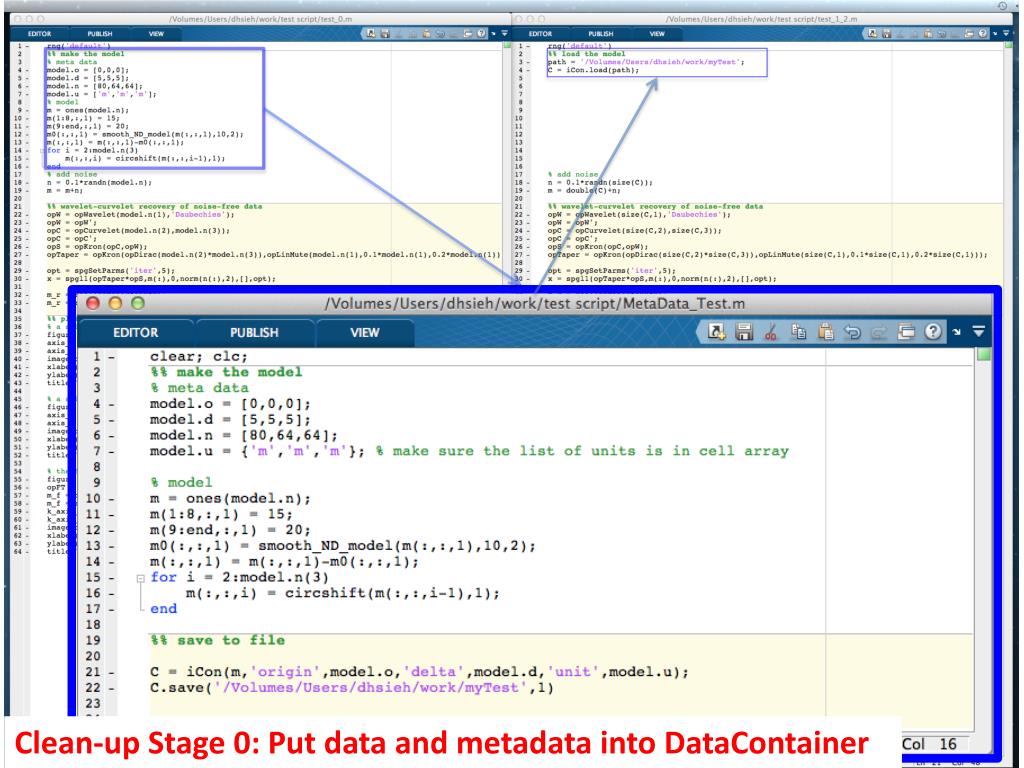Switch to PUBLISH tab in test_0.m window
Viewport: 1024px width, 768px height.
coord(100,33)
